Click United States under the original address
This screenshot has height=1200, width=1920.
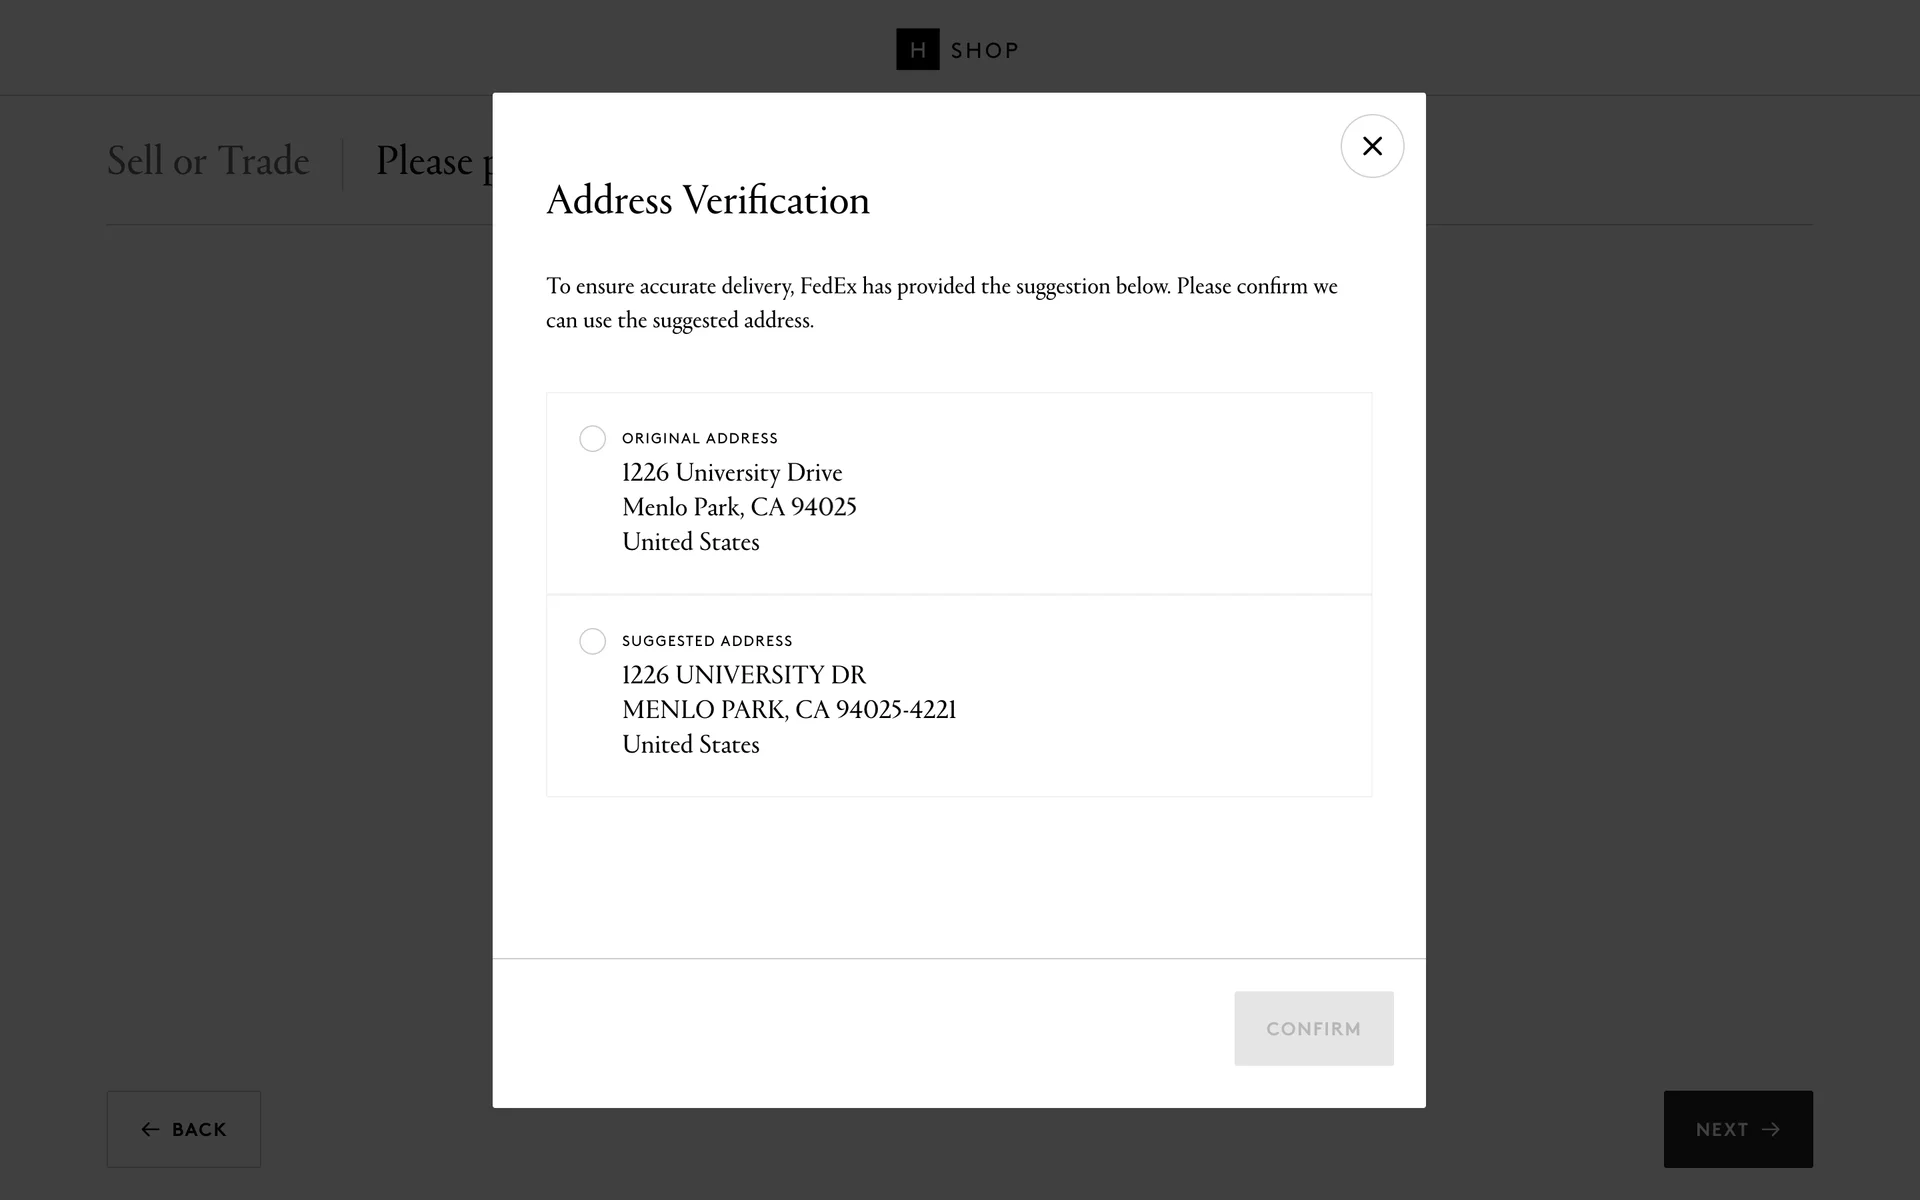pos(690,542)
